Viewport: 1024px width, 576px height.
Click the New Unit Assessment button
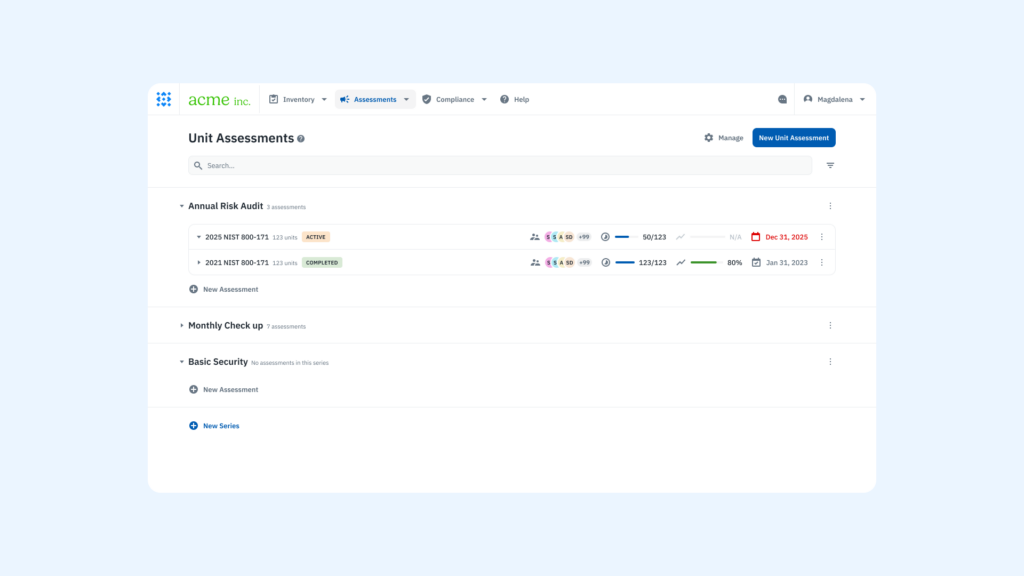[793, 138]
